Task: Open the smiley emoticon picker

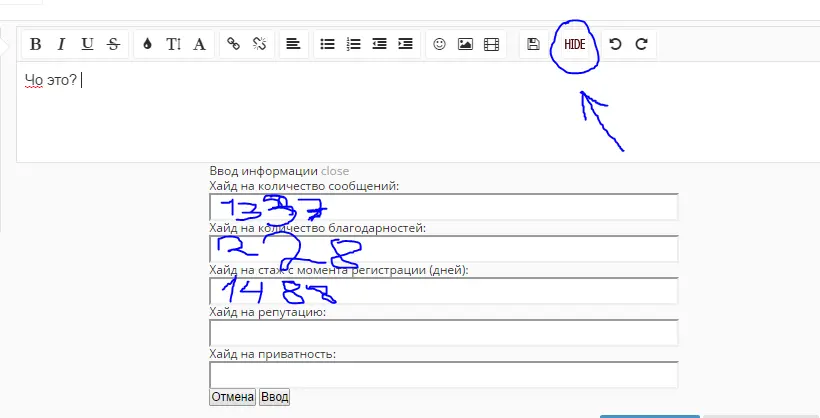Action: (439, 44)
